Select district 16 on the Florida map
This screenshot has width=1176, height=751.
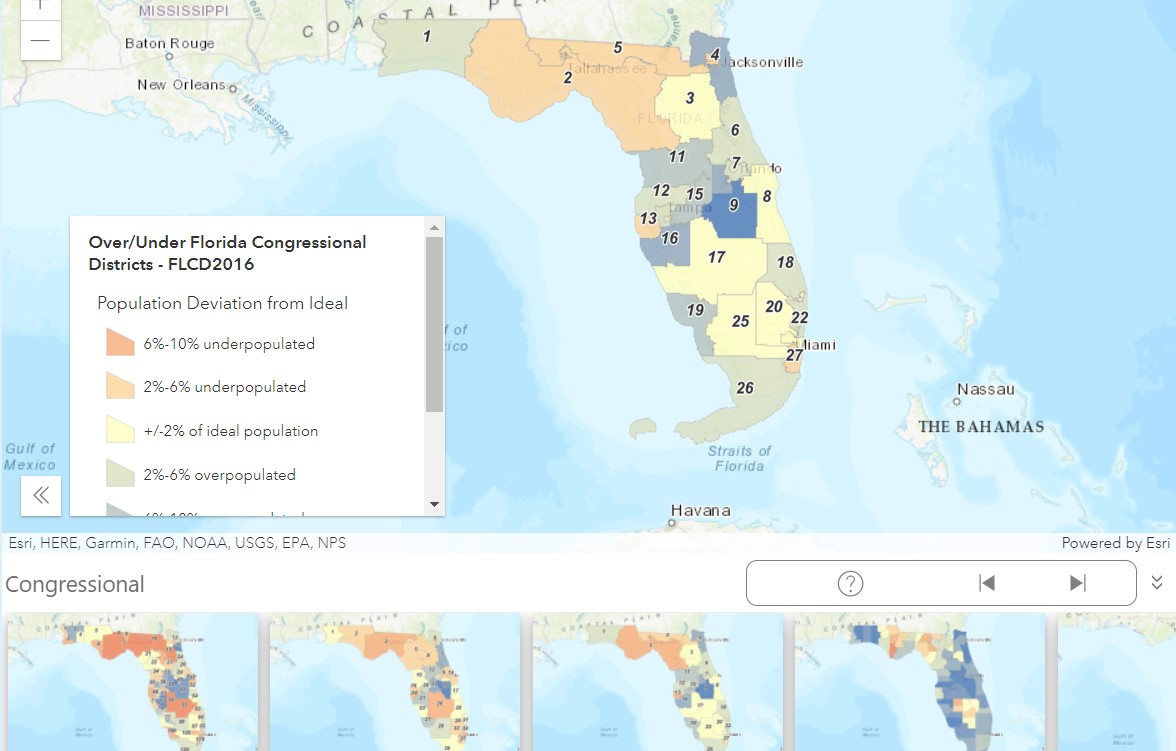[x=670, y=239]
